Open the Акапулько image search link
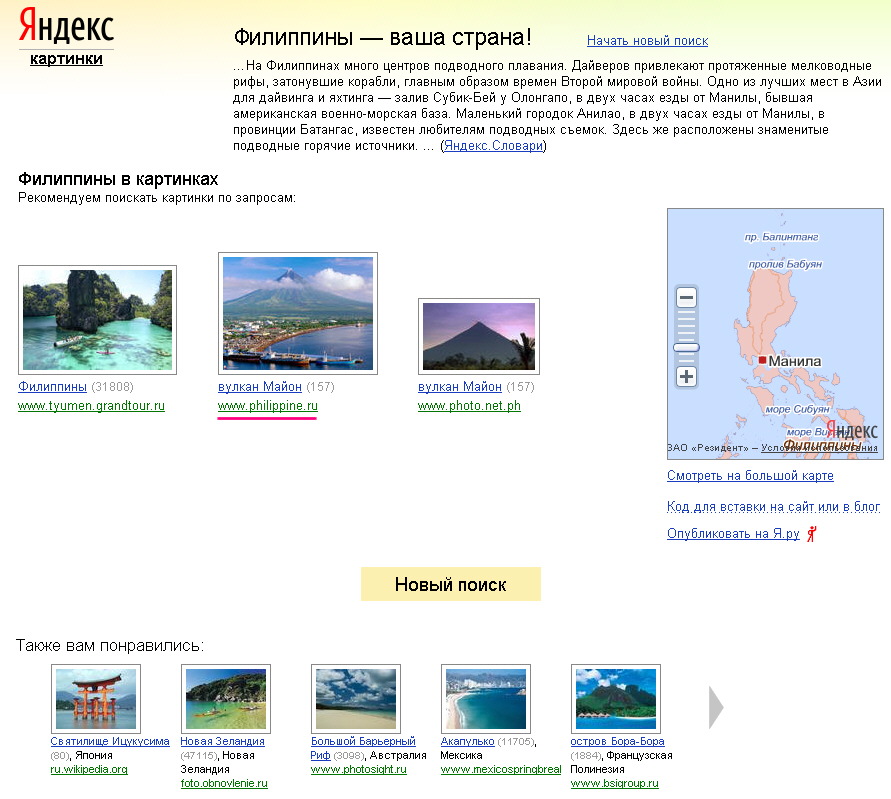This screenshot has width=891, height=799. click(x=468, y=742)
